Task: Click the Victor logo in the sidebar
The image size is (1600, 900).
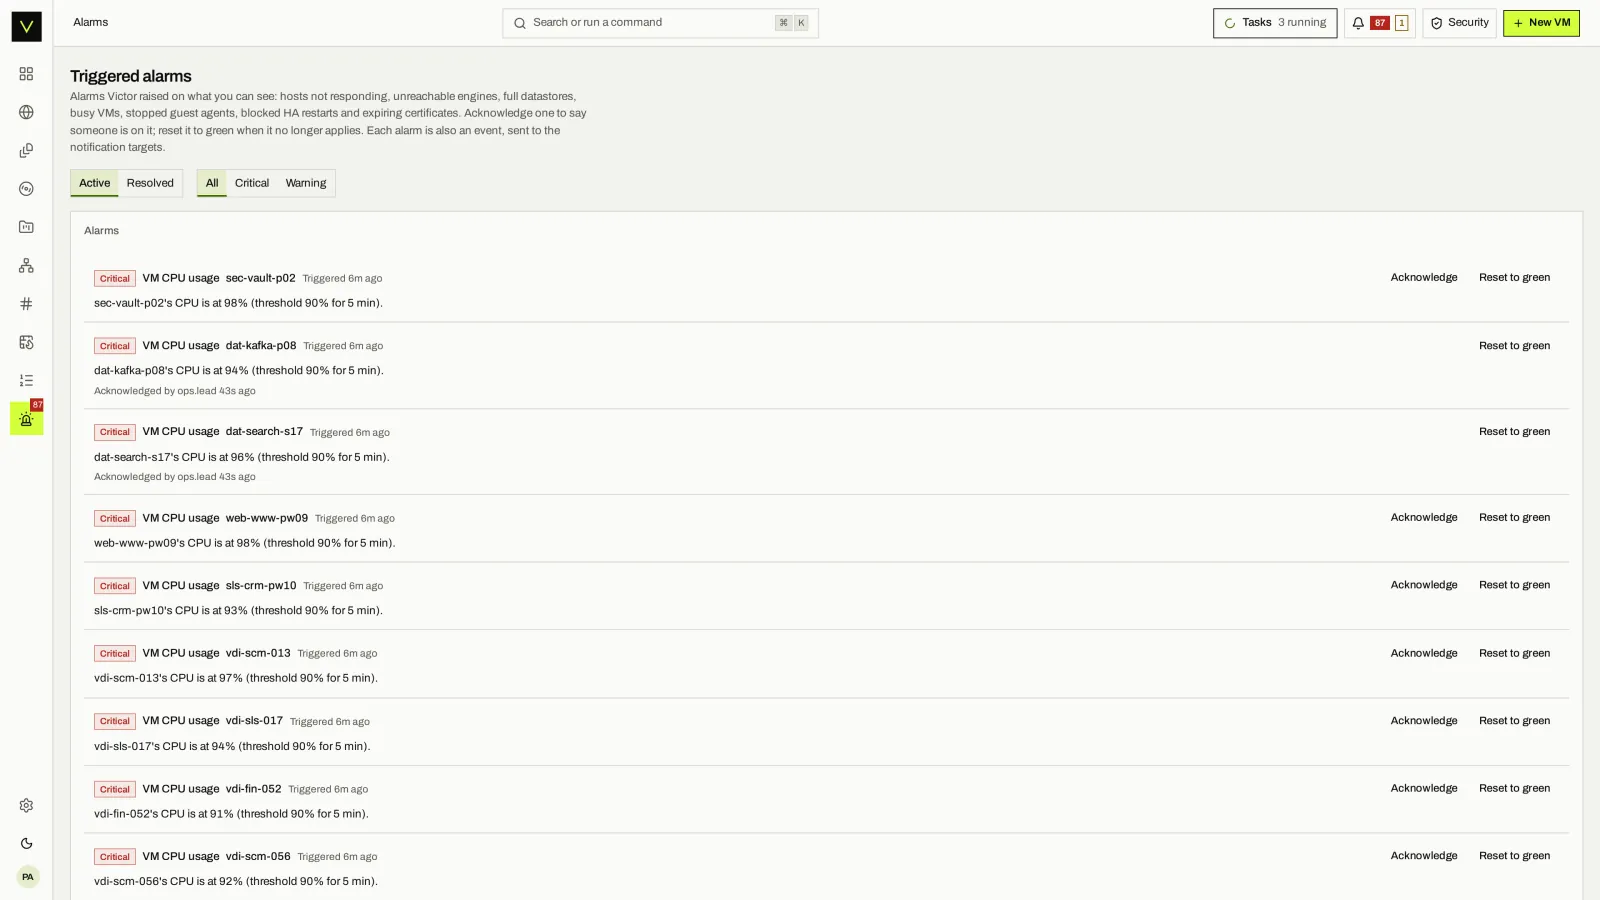Action: click(x=26, y=26)
